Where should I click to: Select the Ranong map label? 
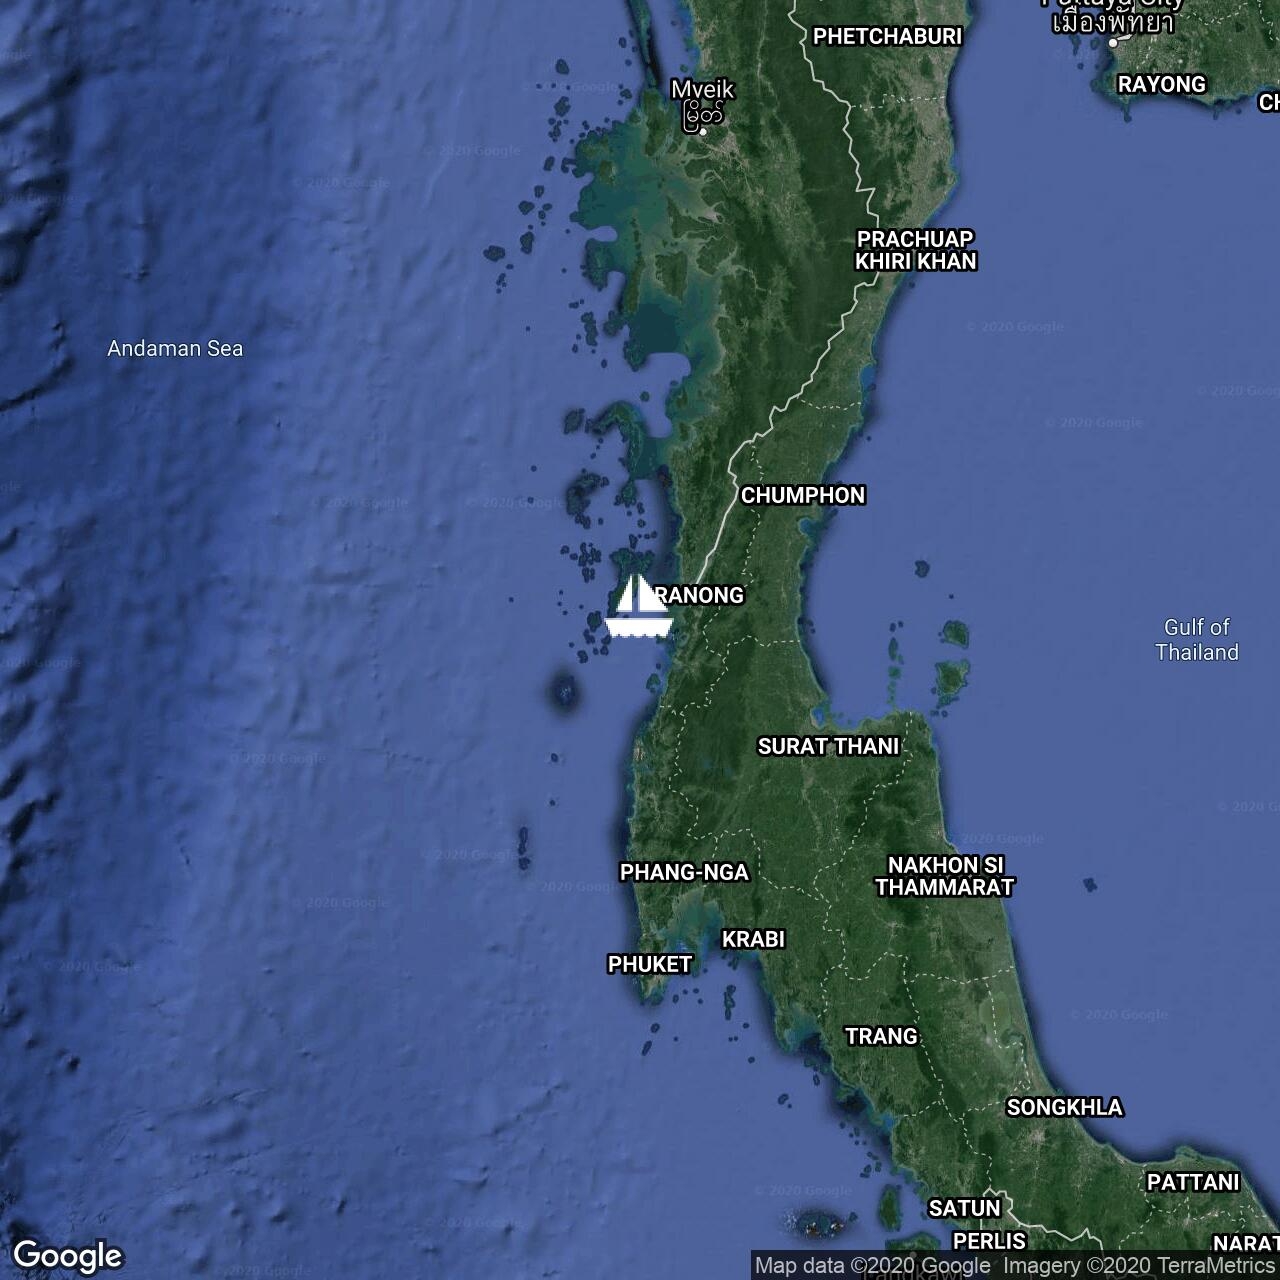pyautogui.click(x=700, y=596)
